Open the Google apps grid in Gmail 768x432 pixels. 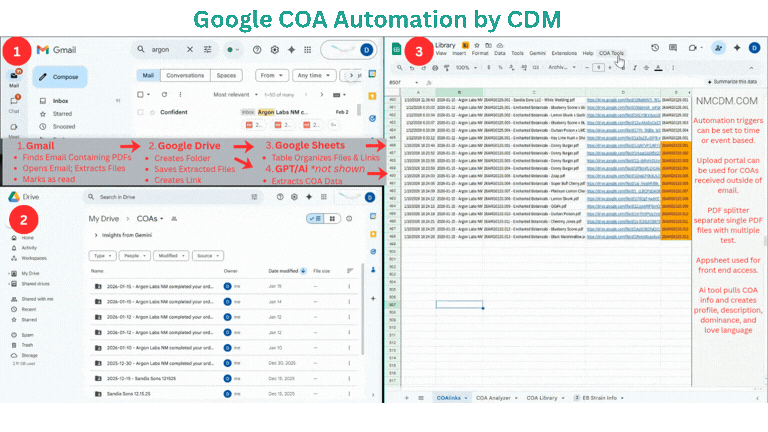[308, 49]
